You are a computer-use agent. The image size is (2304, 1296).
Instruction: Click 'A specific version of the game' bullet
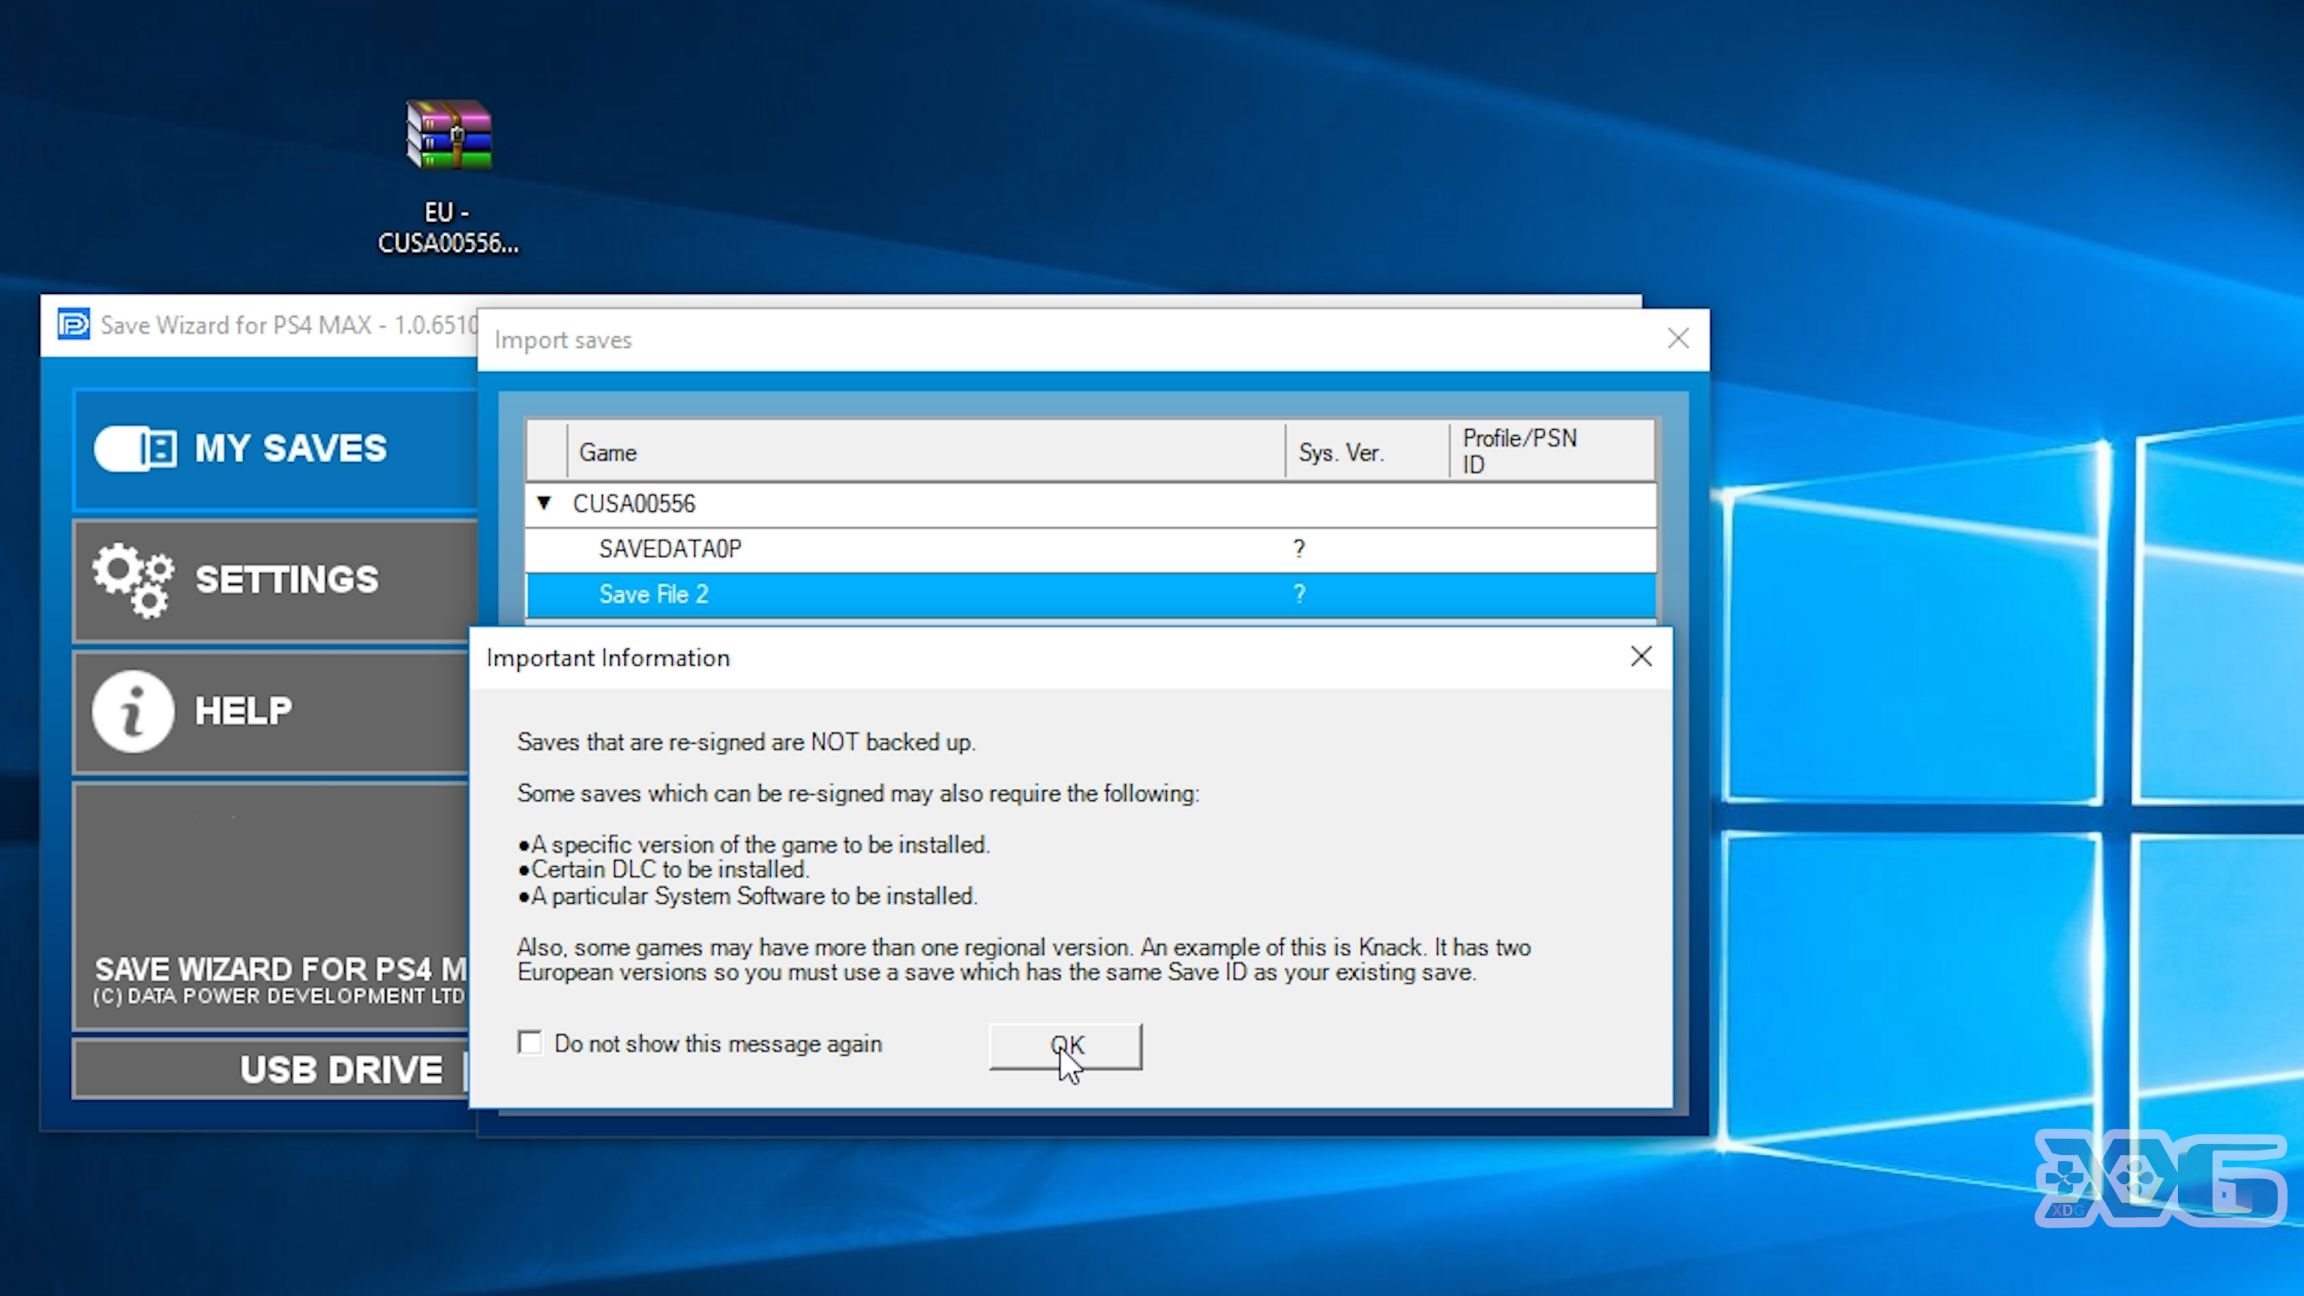[x=753, y=845]
